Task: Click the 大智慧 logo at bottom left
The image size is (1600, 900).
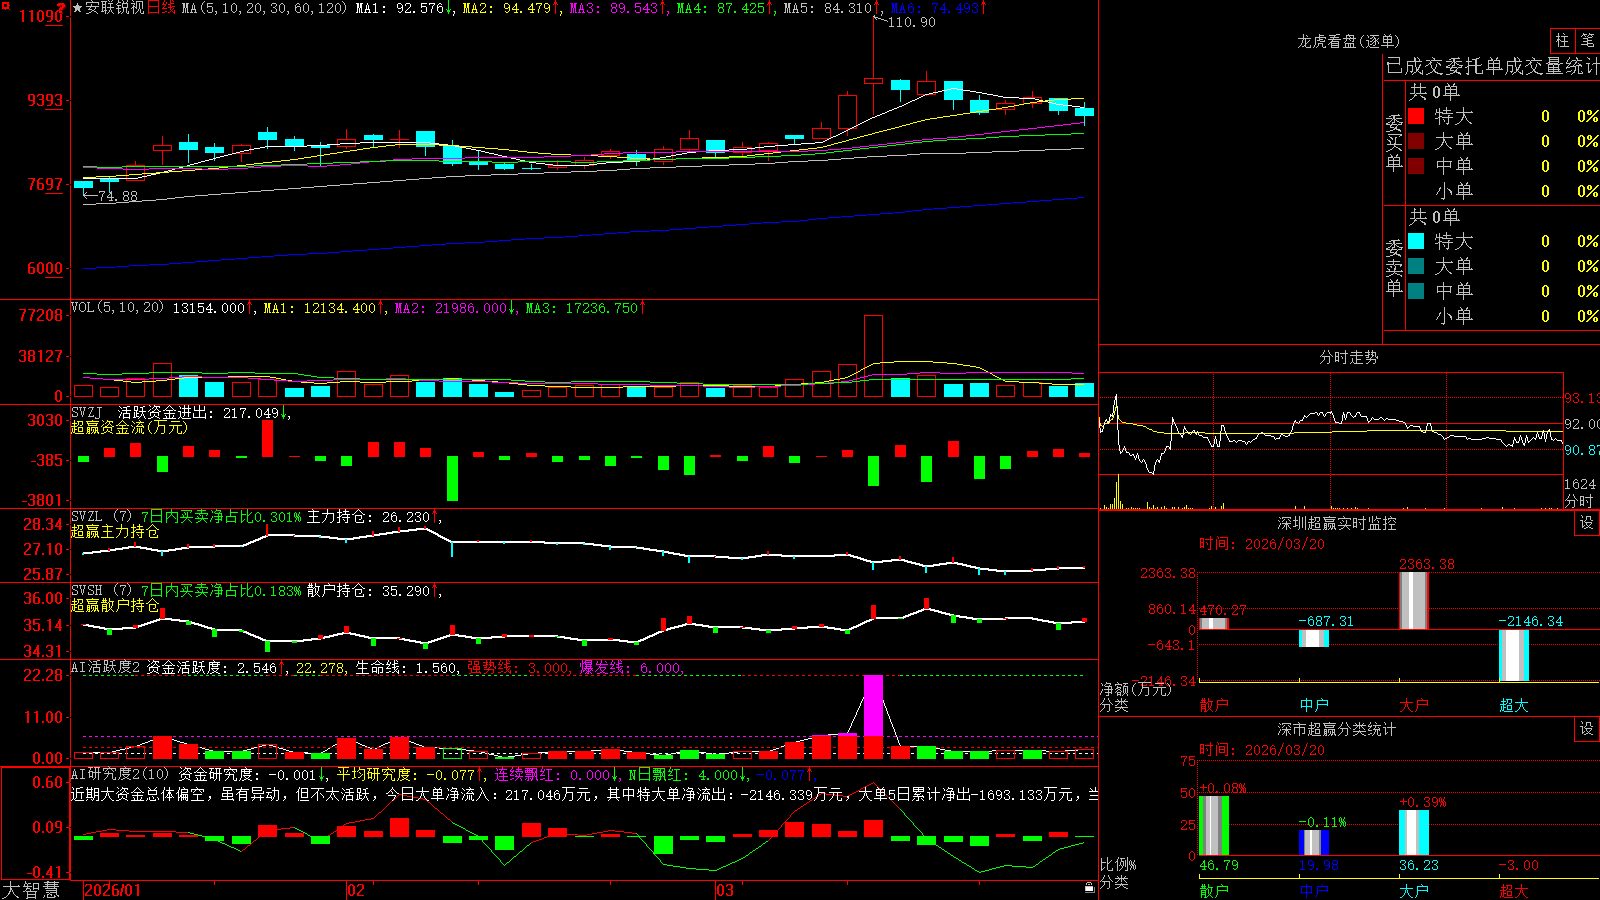Action: (x=31, y=890)
